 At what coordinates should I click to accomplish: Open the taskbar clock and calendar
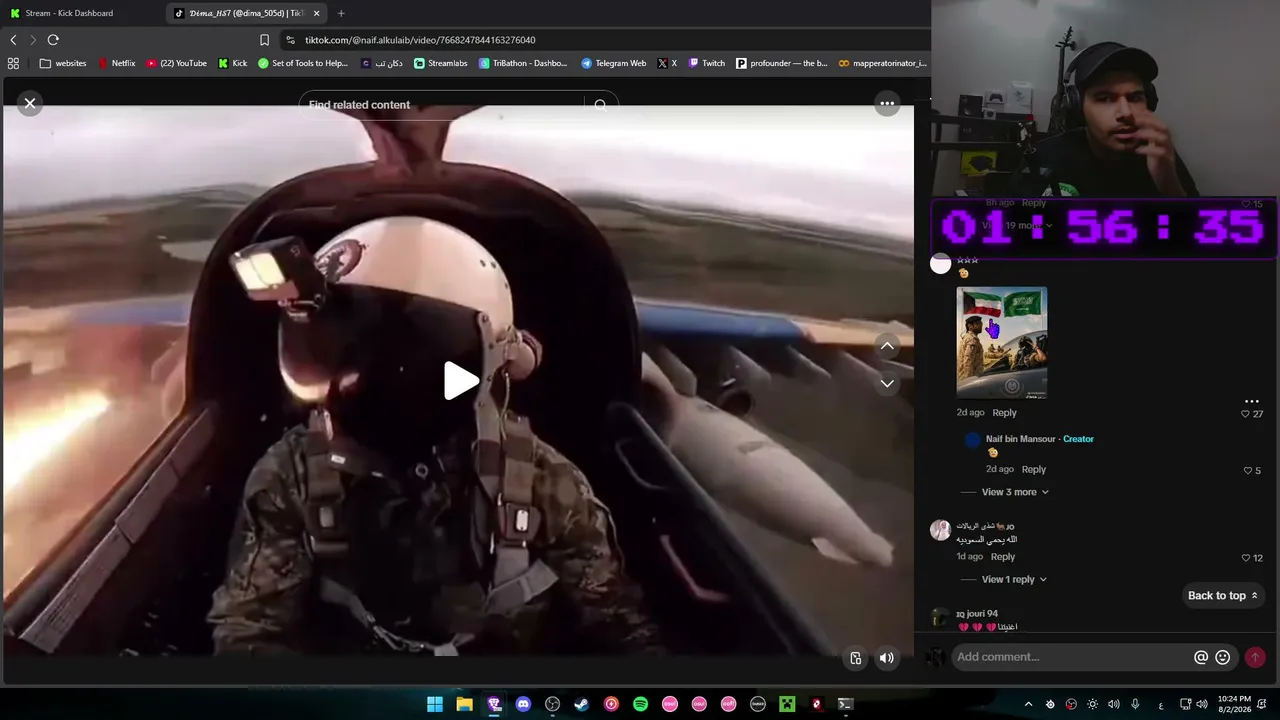[1234, 704]
